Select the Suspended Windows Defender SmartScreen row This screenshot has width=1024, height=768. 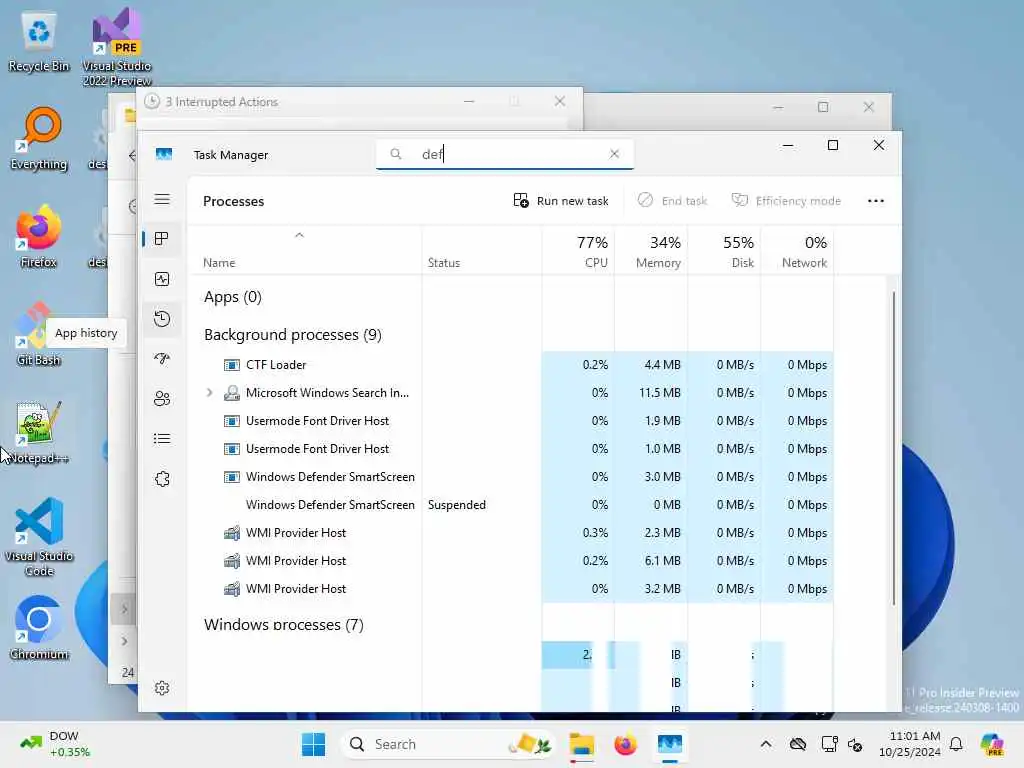(x=511, y=505)
